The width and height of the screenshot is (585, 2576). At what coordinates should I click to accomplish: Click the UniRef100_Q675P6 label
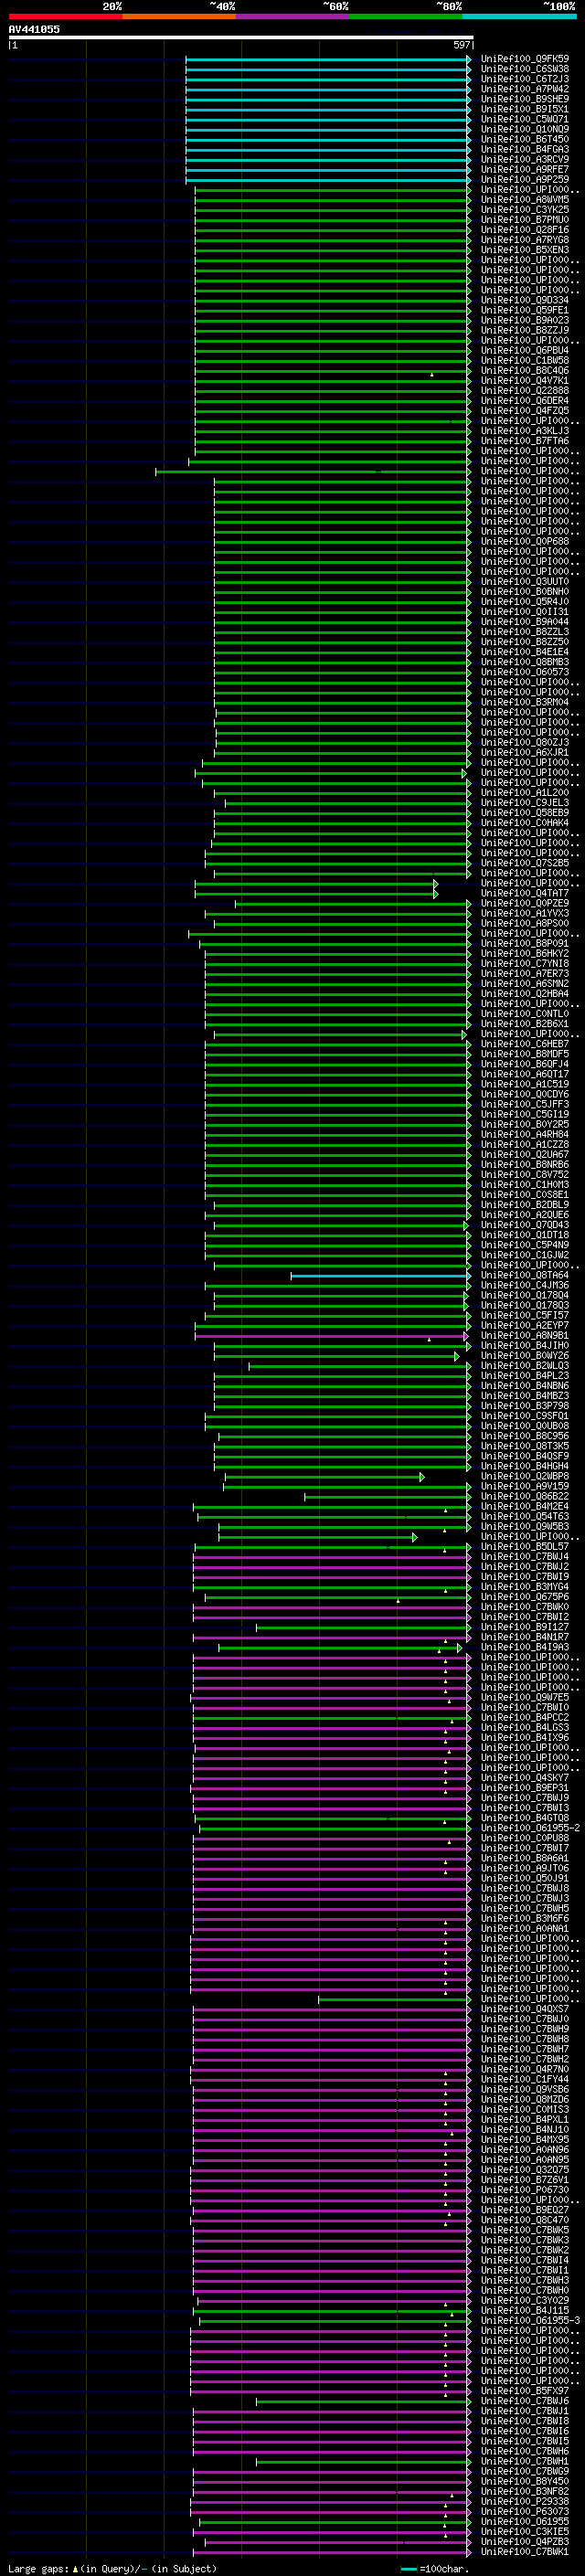525,1597
